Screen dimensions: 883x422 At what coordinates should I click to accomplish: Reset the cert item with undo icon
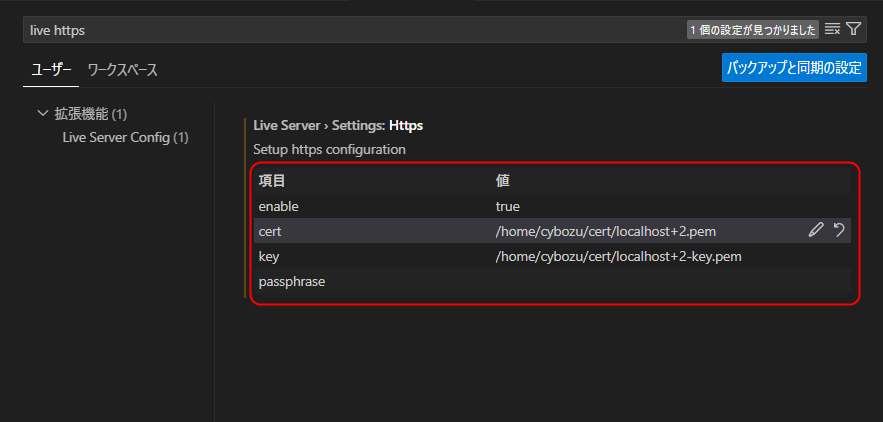839,231
